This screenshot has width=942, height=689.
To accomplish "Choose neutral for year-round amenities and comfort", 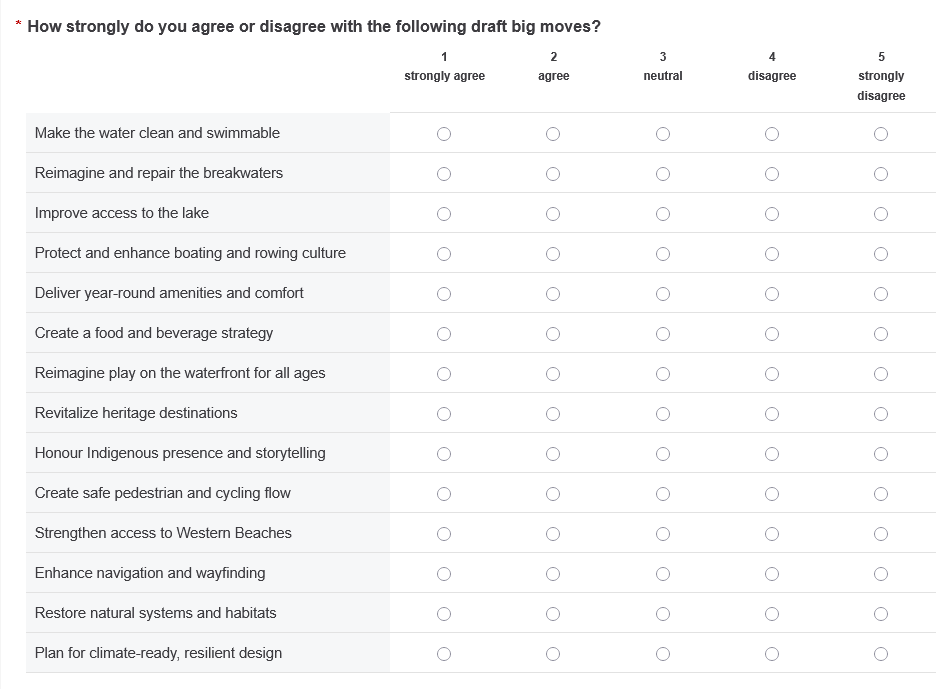I will (x=662, y=294).
